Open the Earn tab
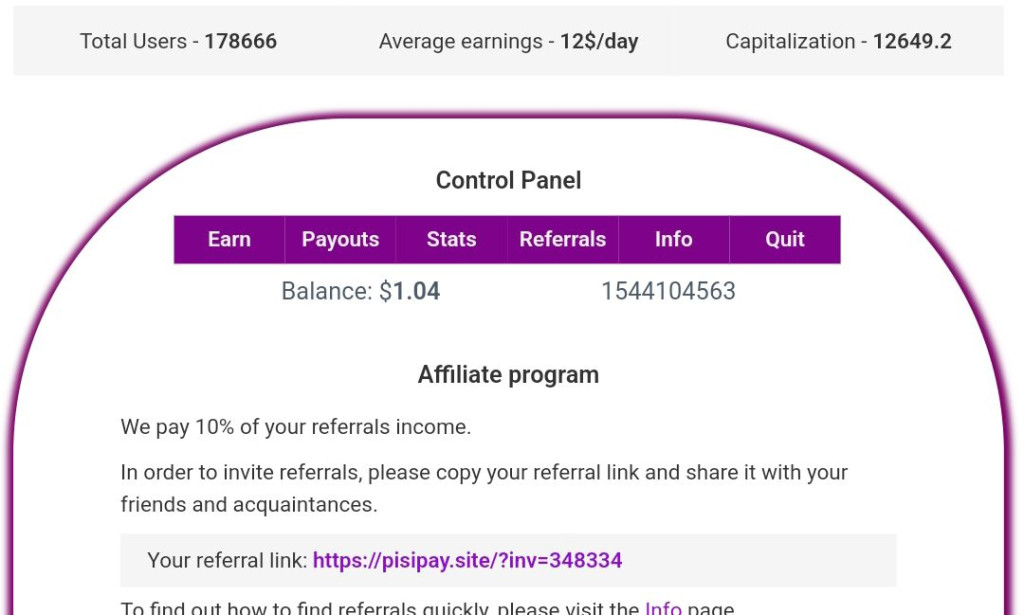 click(229, 239)
